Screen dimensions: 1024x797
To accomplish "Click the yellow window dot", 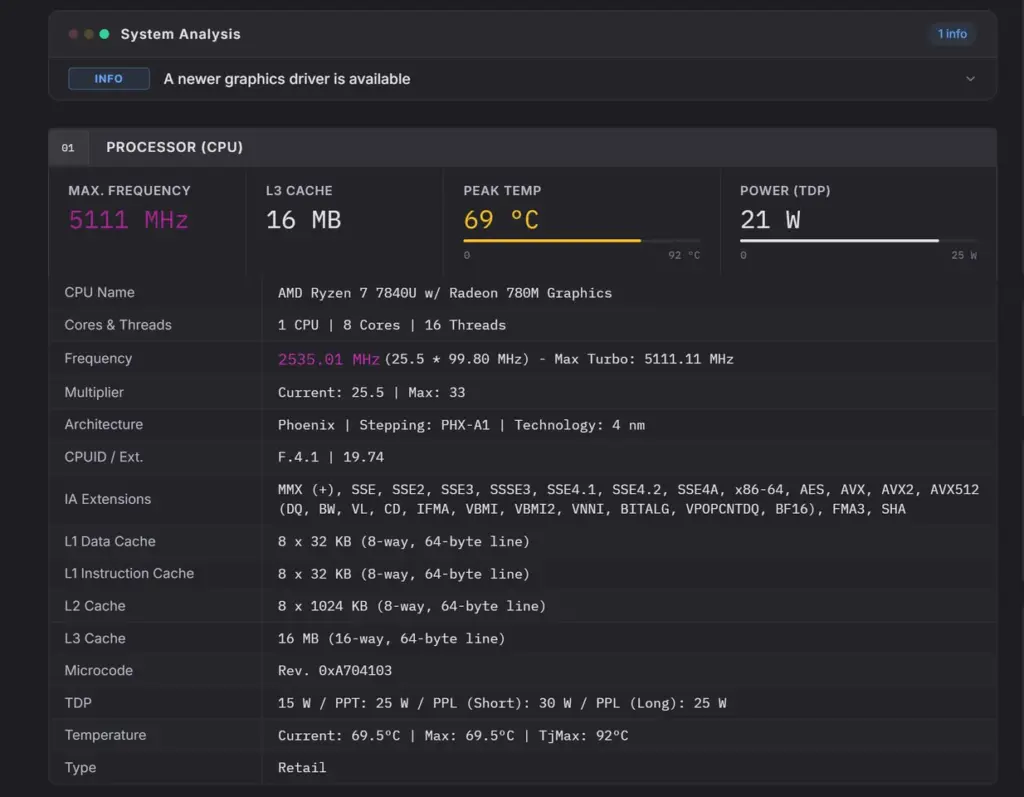I will (88, 34).
